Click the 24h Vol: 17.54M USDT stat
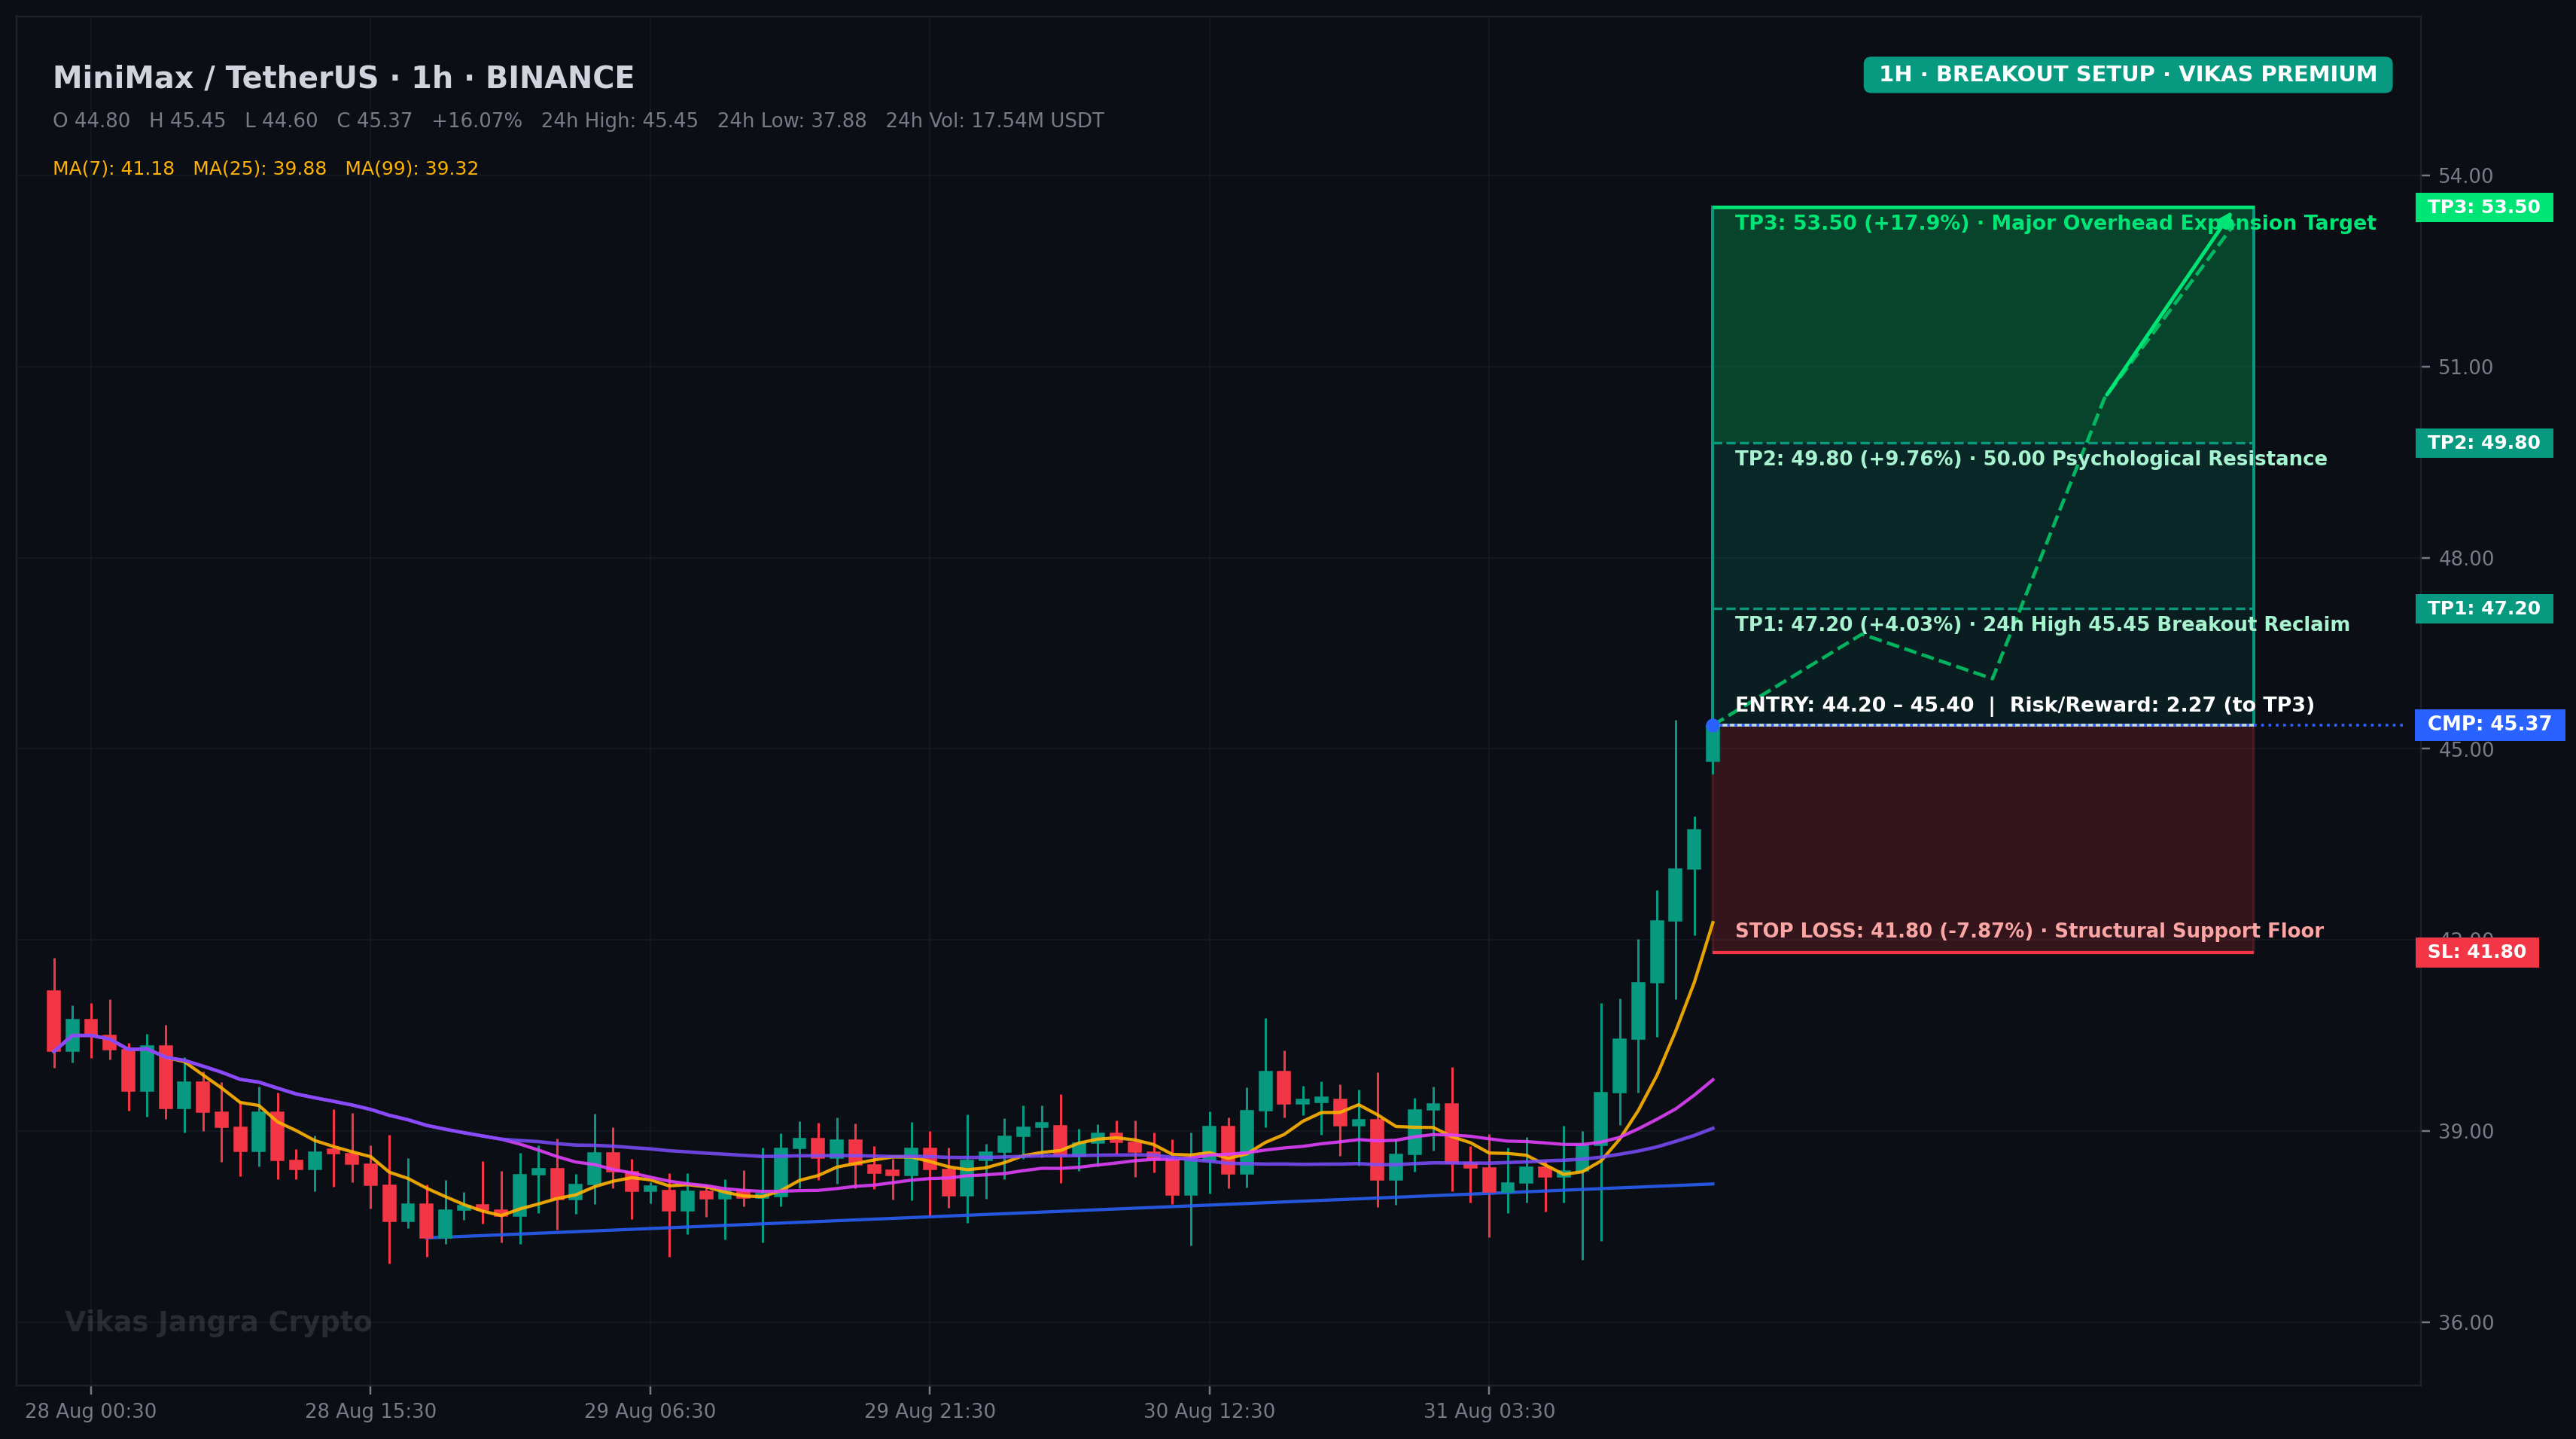The width and height of the screenshot is (2576, 1439). (994, 121)
